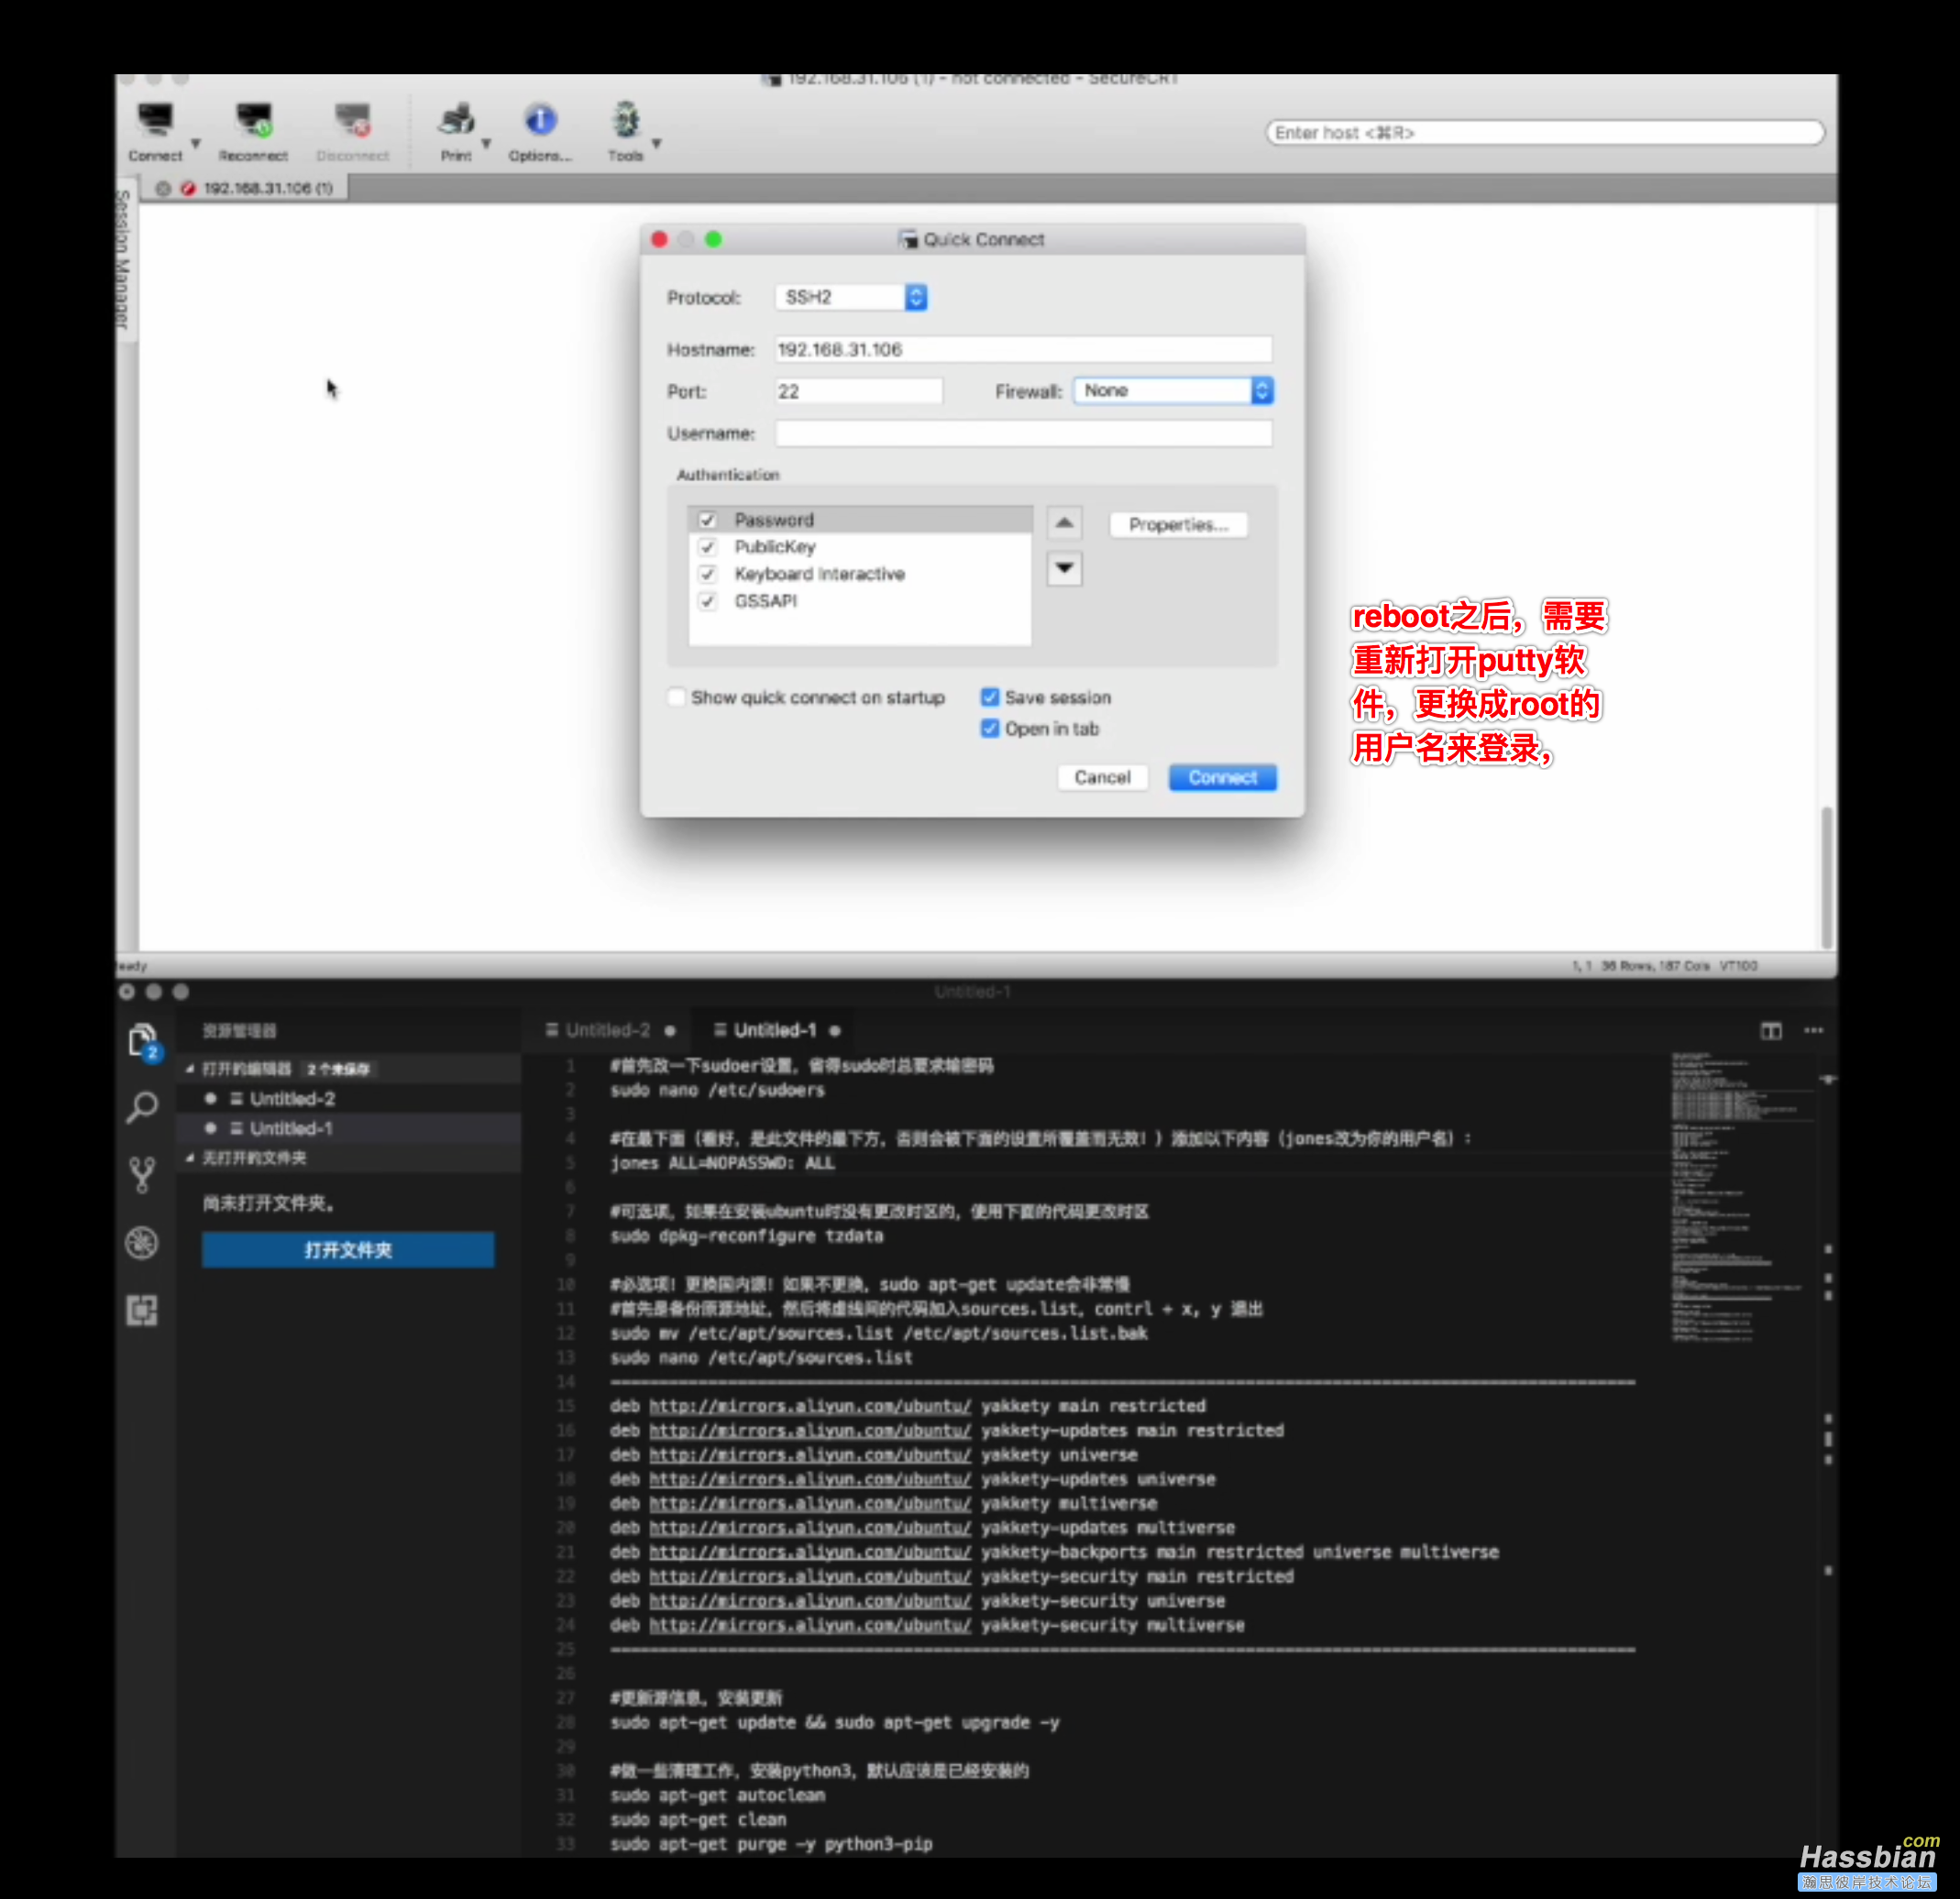Open aliyun mirror link on line 24
Image resolution: width=1960 pixels, height=1899 pixels.
(810, 1625)
